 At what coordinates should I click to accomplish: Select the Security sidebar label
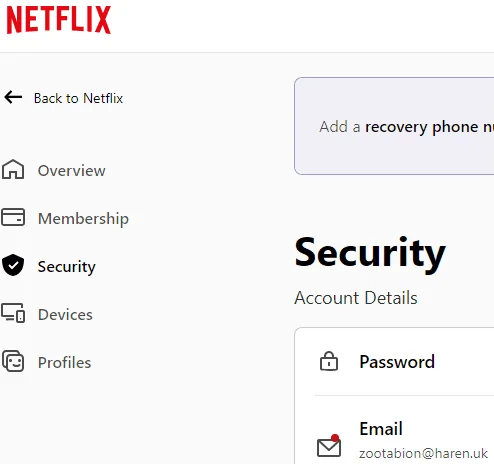tap(67, 267)
